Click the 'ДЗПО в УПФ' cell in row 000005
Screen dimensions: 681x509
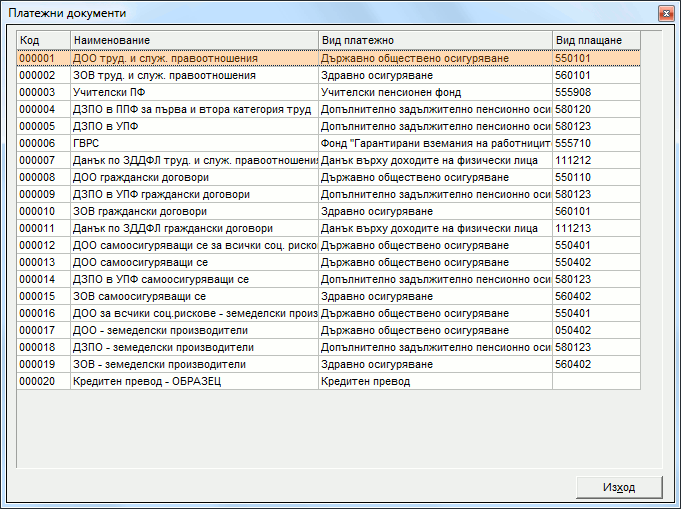(194, 126)
